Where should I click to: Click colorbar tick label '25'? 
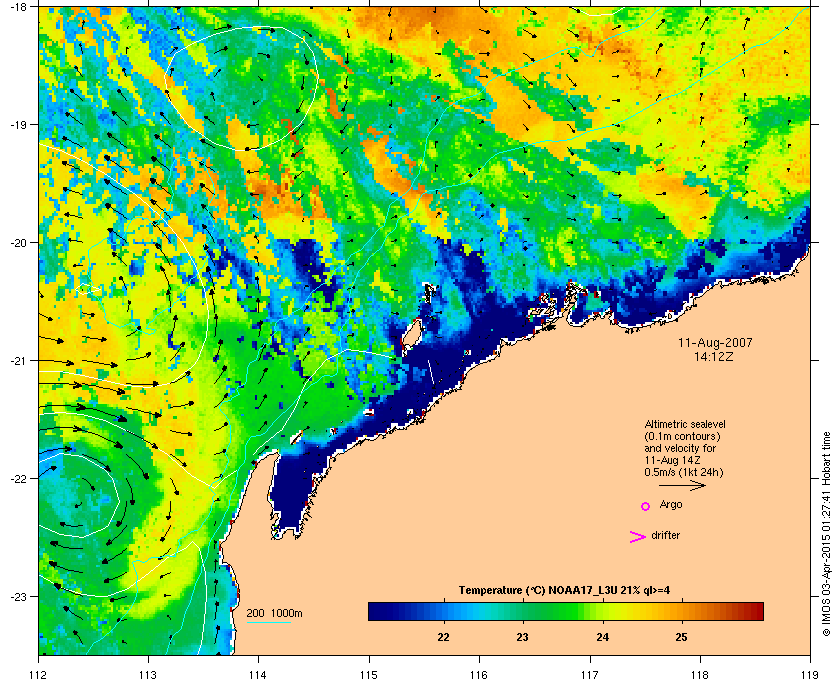coord(681,637)
